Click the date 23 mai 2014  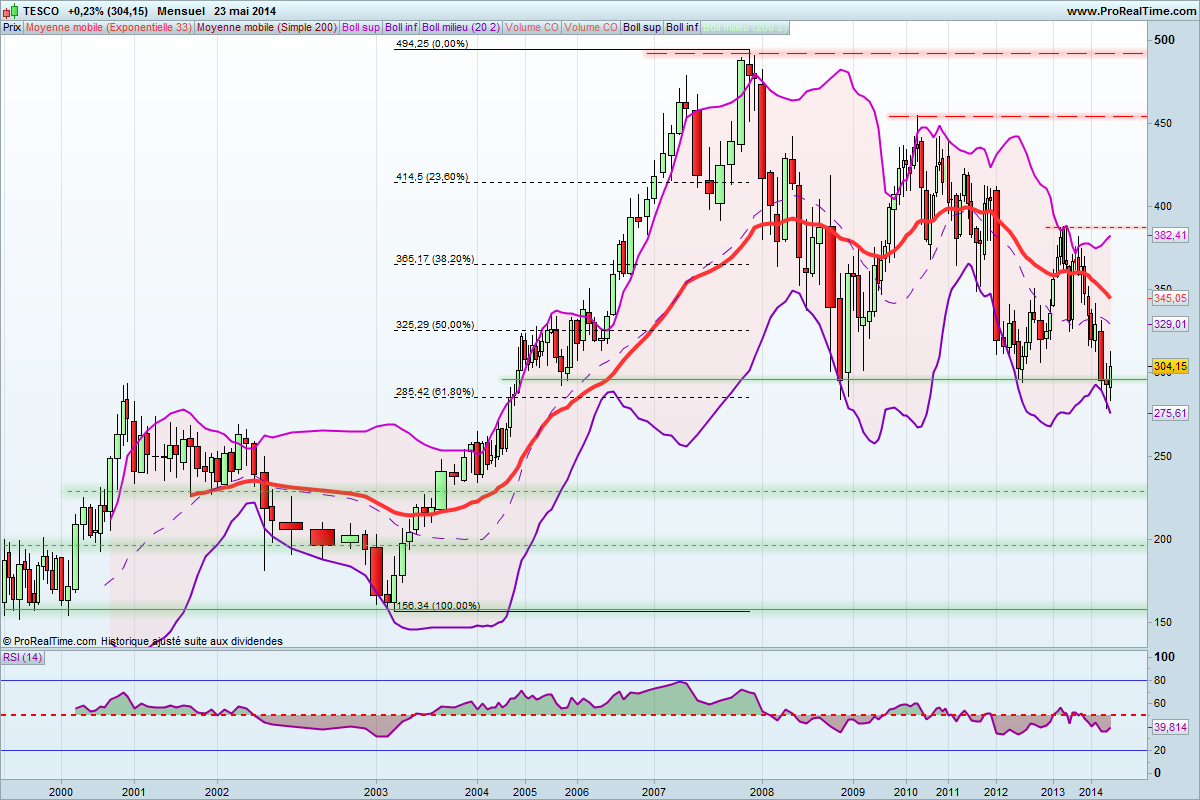point(246,11)
